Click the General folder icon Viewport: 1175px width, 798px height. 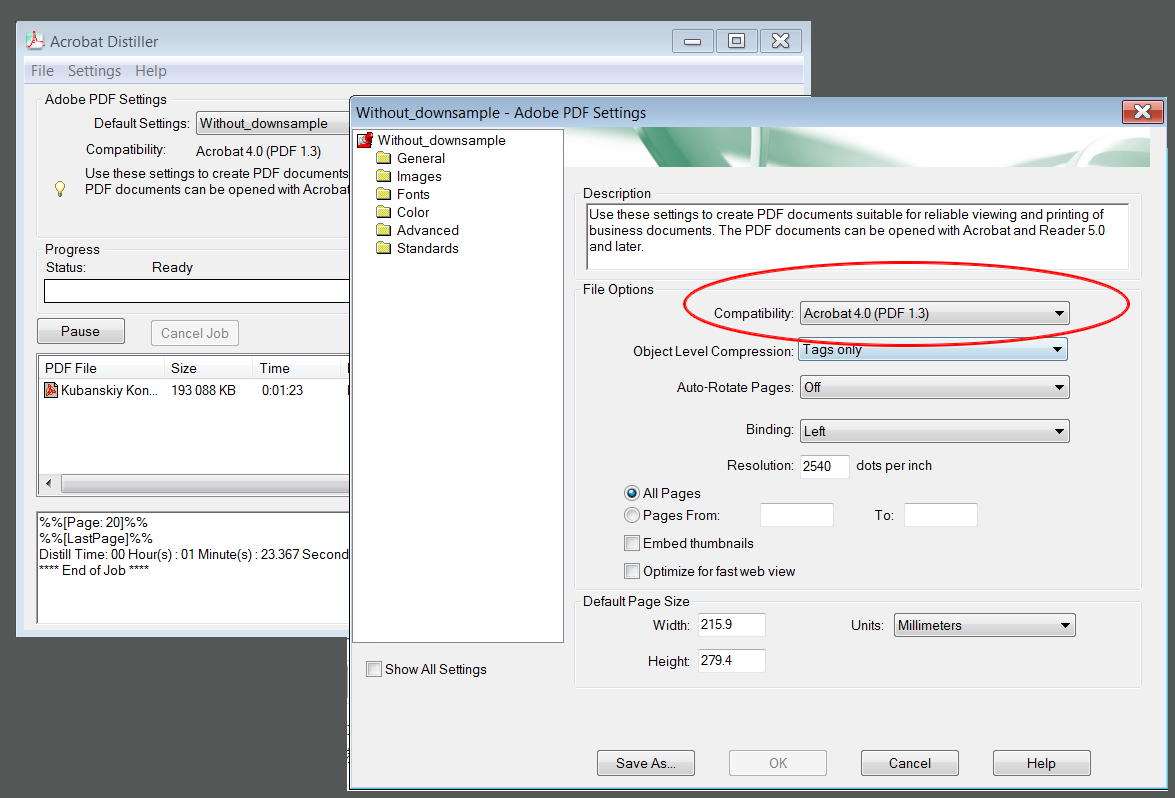(384, 158)
